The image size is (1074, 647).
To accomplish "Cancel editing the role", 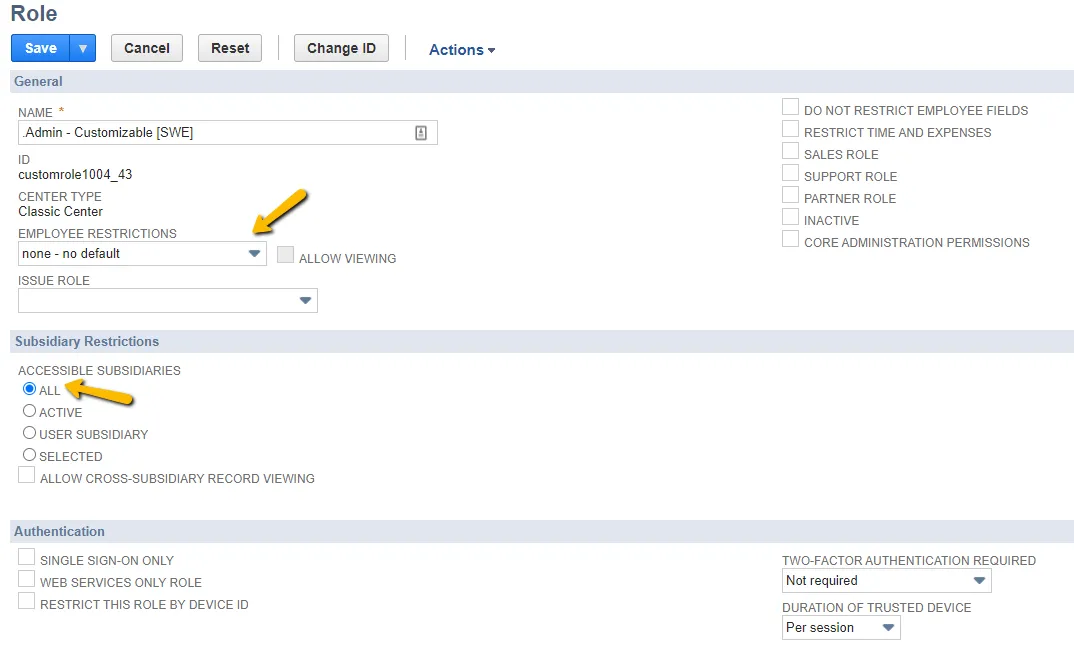I will click(147, 49).
